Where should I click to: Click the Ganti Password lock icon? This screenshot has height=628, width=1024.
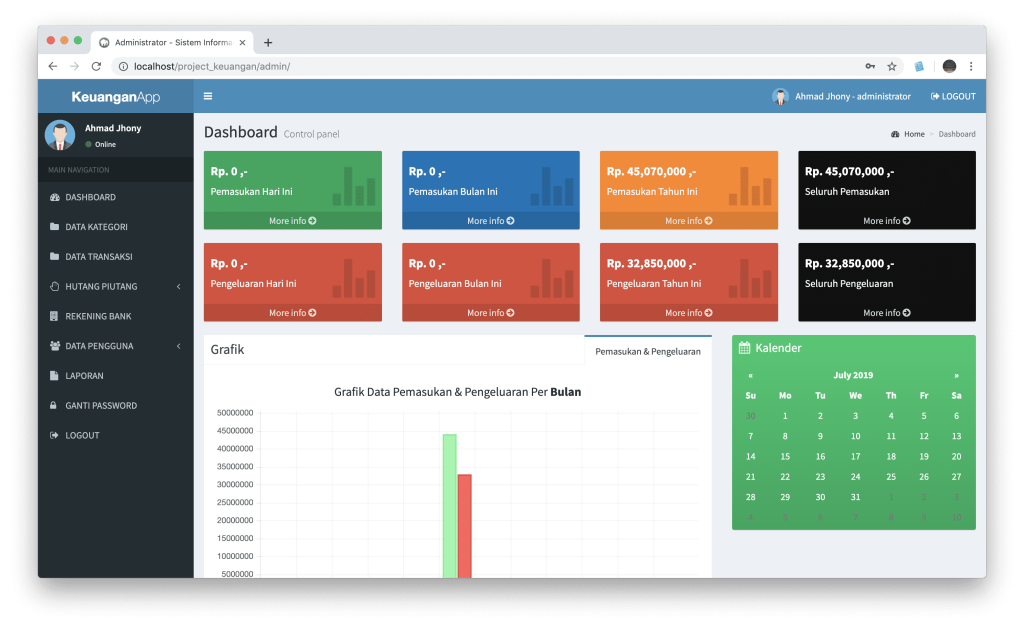(54, 406)
